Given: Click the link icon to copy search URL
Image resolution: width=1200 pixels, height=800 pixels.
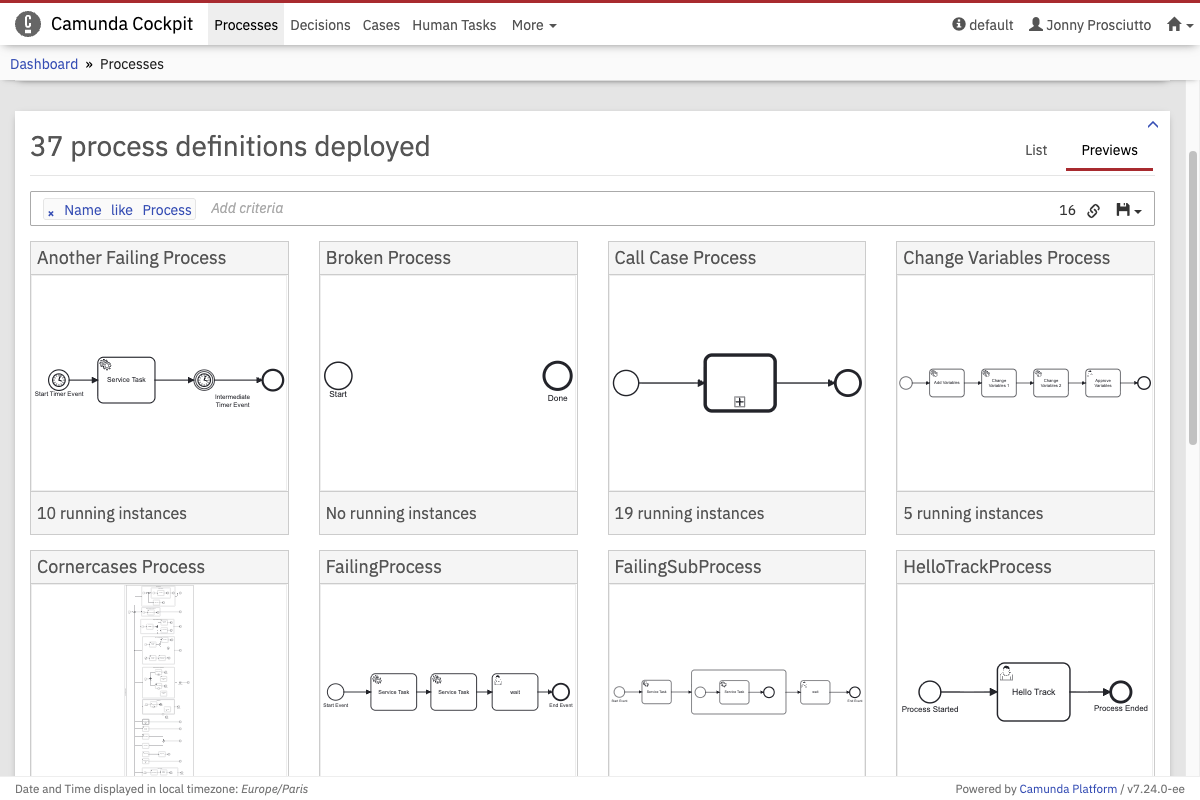Looking at the screenshot, I should click(x=1094, y=210).
